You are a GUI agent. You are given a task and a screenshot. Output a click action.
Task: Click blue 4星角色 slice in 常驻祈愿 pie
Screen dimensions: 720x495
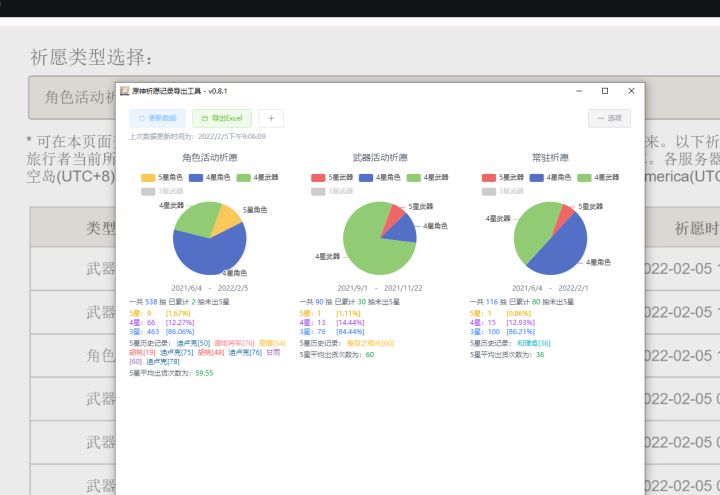coord(565,250)
